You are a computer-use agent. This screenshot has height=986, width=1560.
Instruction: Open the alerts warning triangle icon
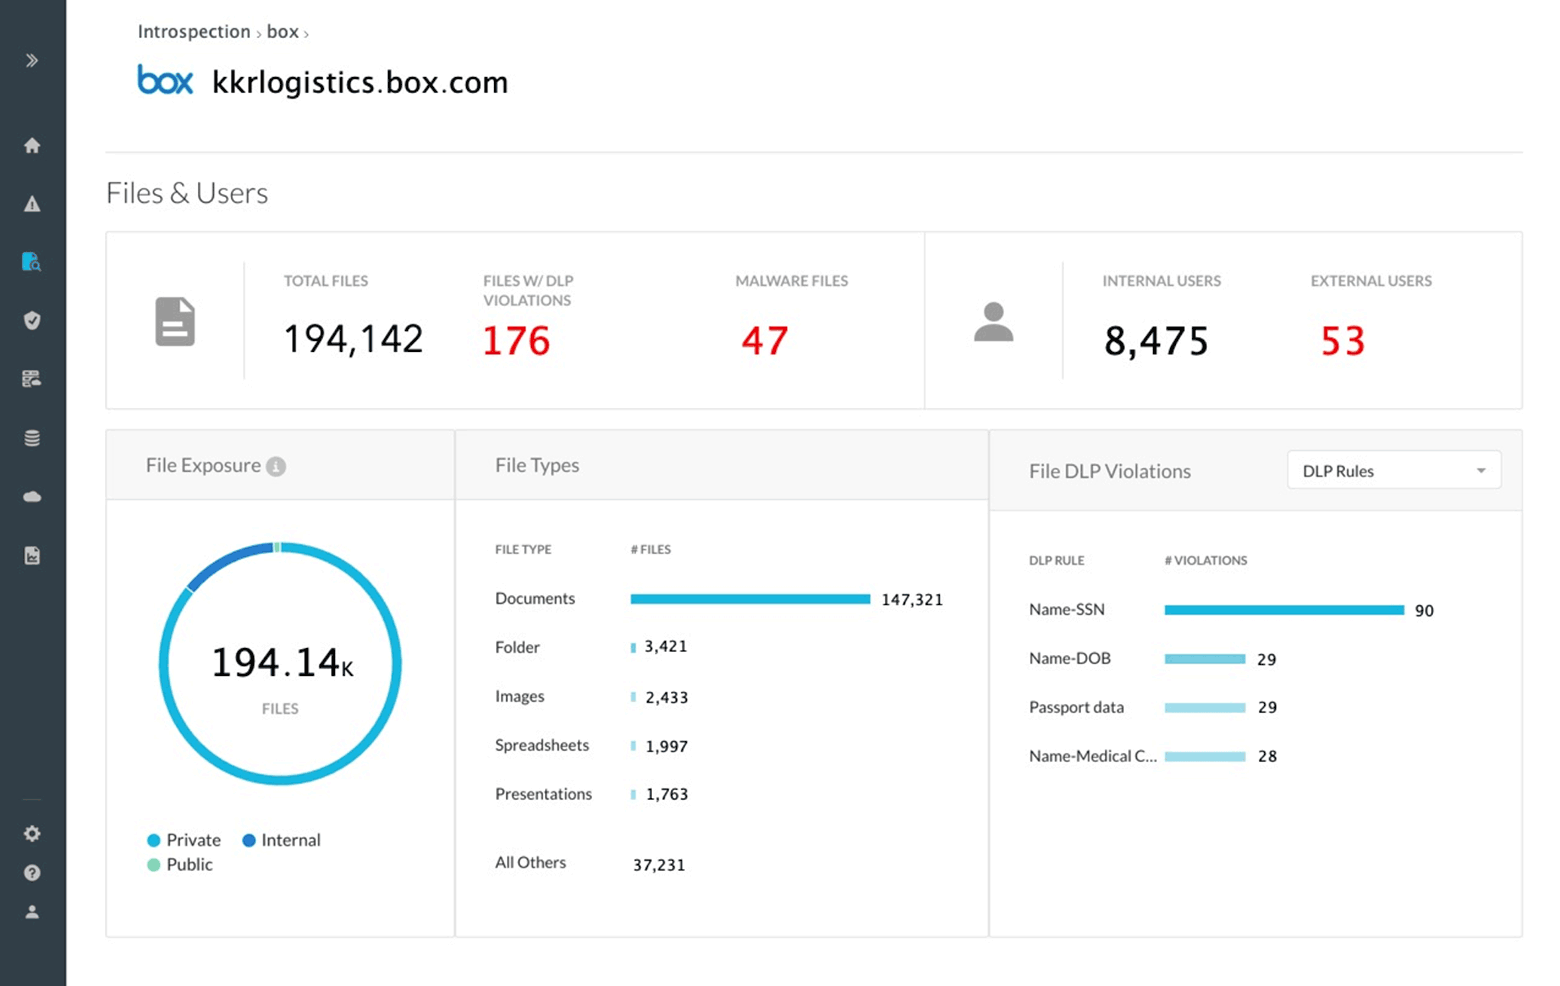click(x=32, y=204)
